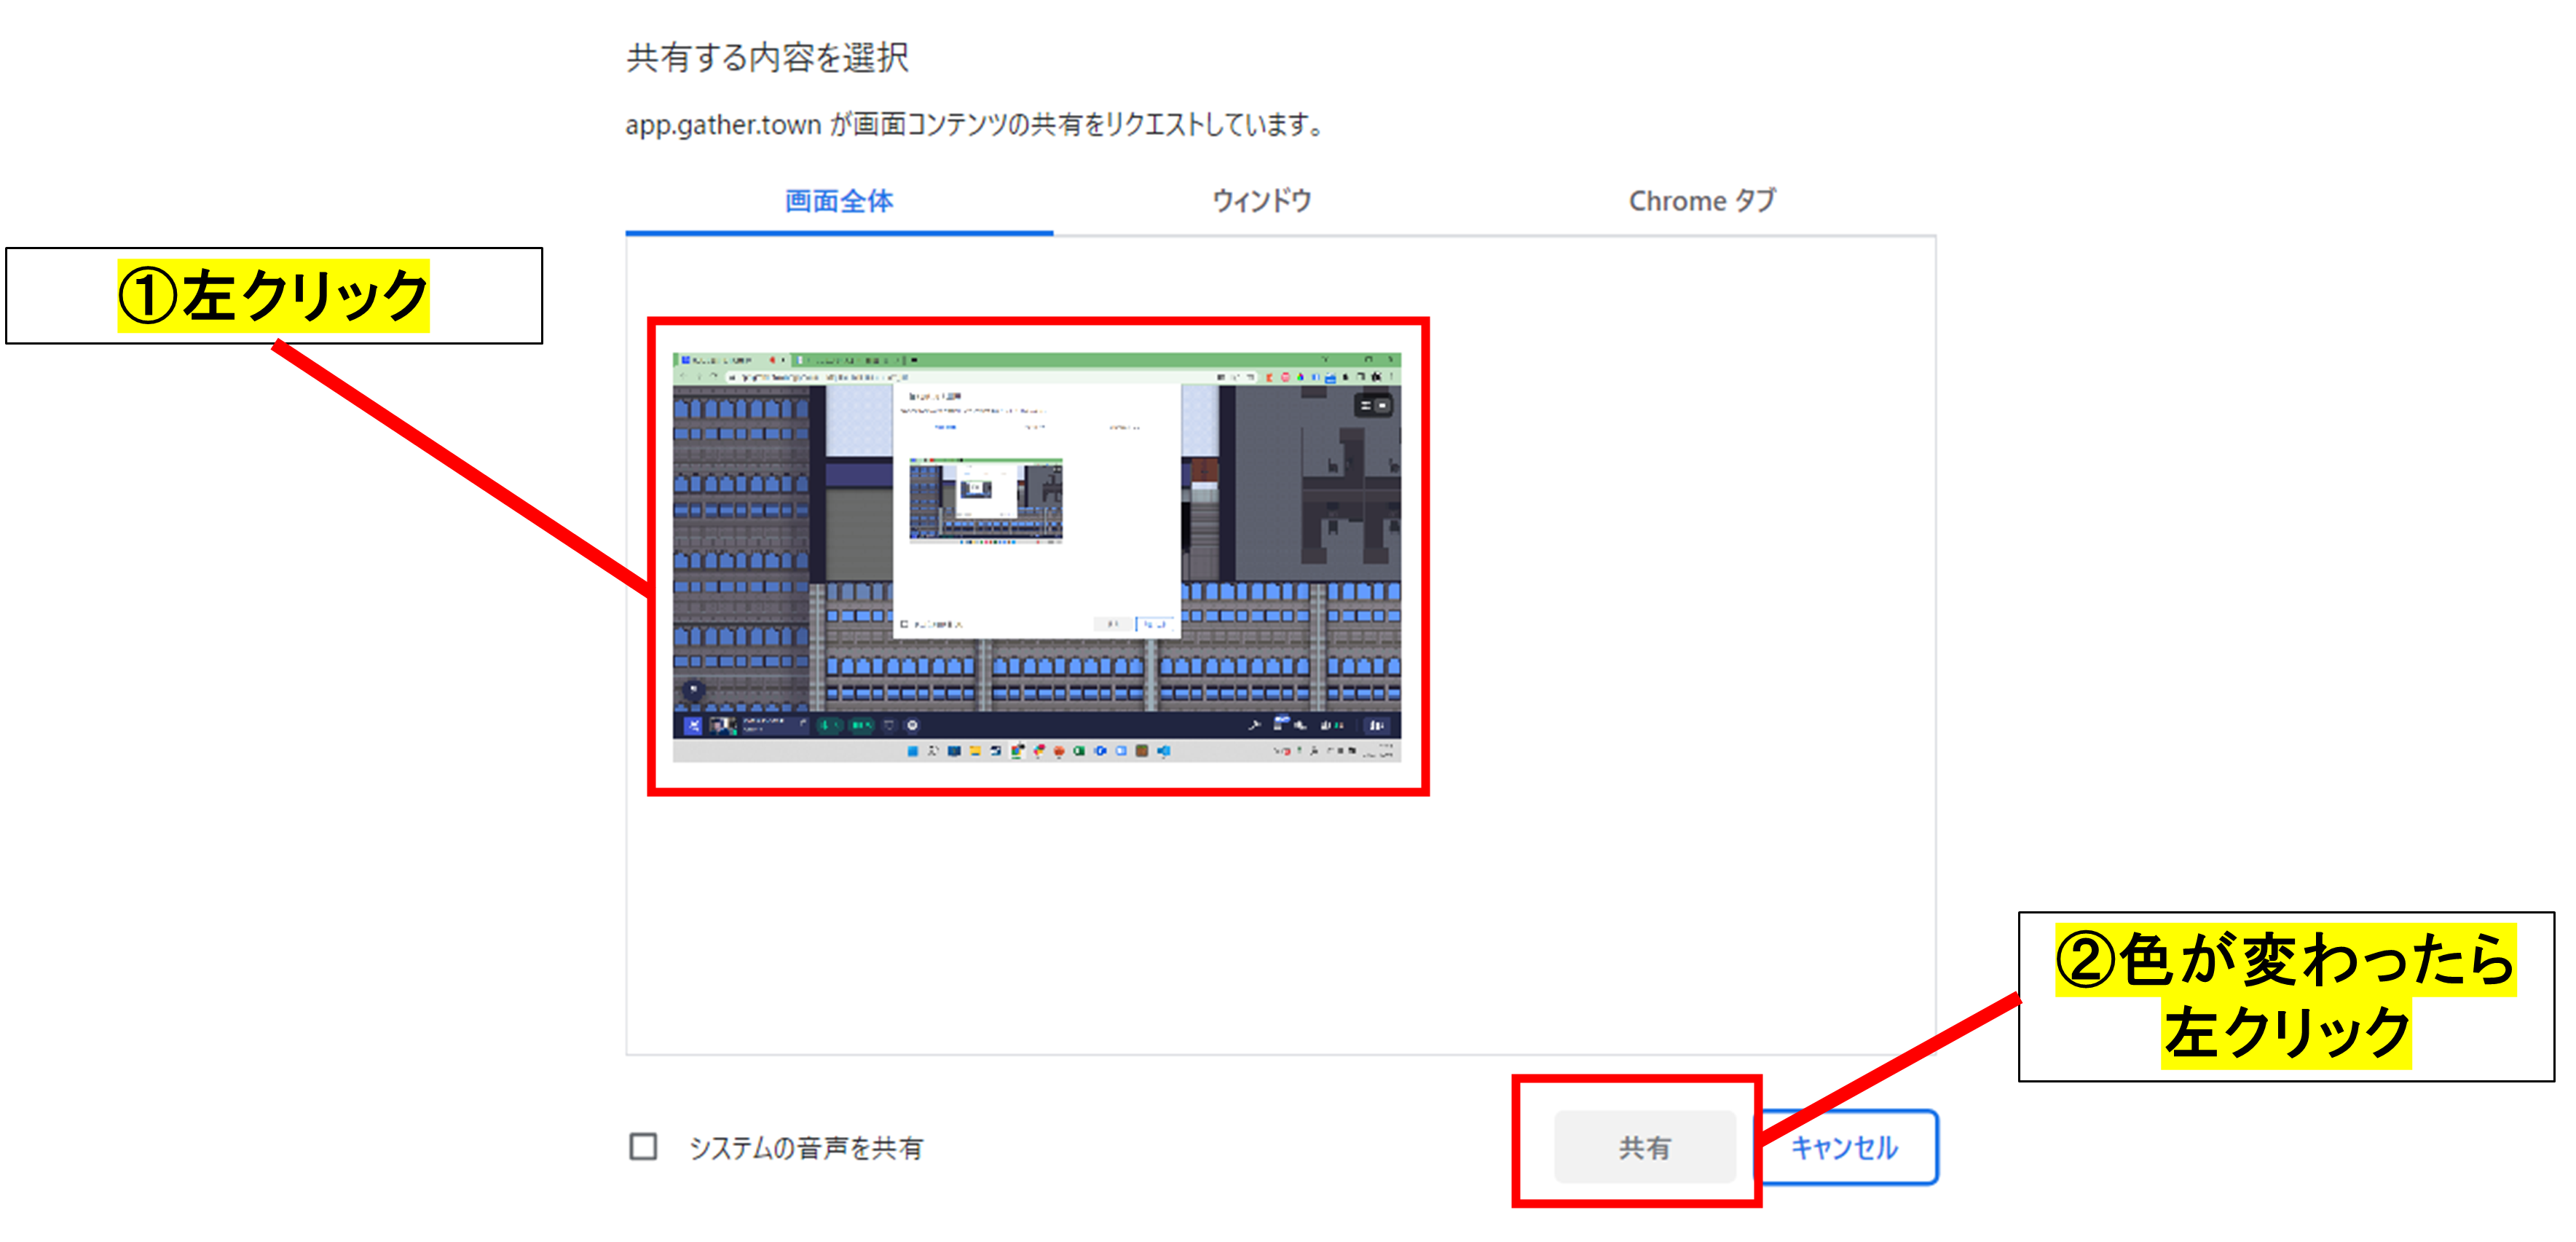This screenshot has height=1242, width=2576.
Task: Enable システムの音声を共有 checkbox
Action: [x=643, y=1146]
